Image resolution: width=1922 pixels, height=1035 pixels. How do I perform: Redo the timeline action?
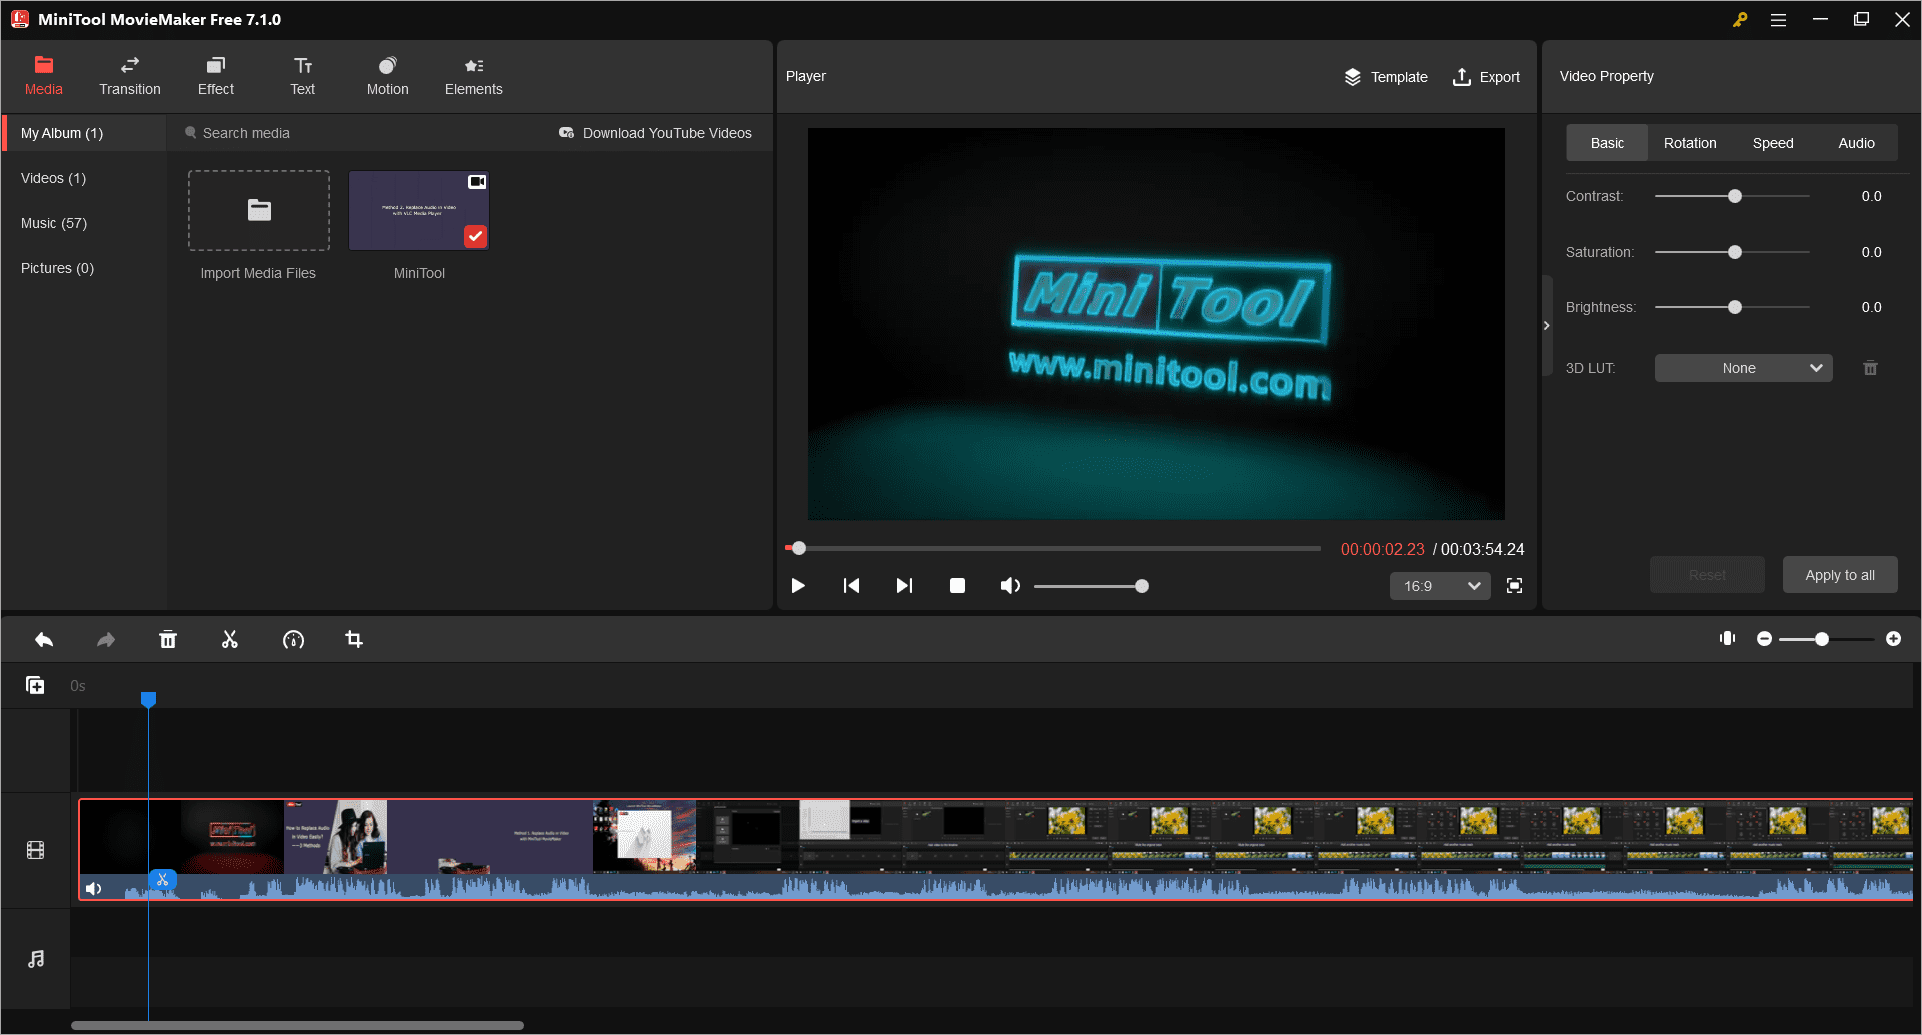coord(106,640)
